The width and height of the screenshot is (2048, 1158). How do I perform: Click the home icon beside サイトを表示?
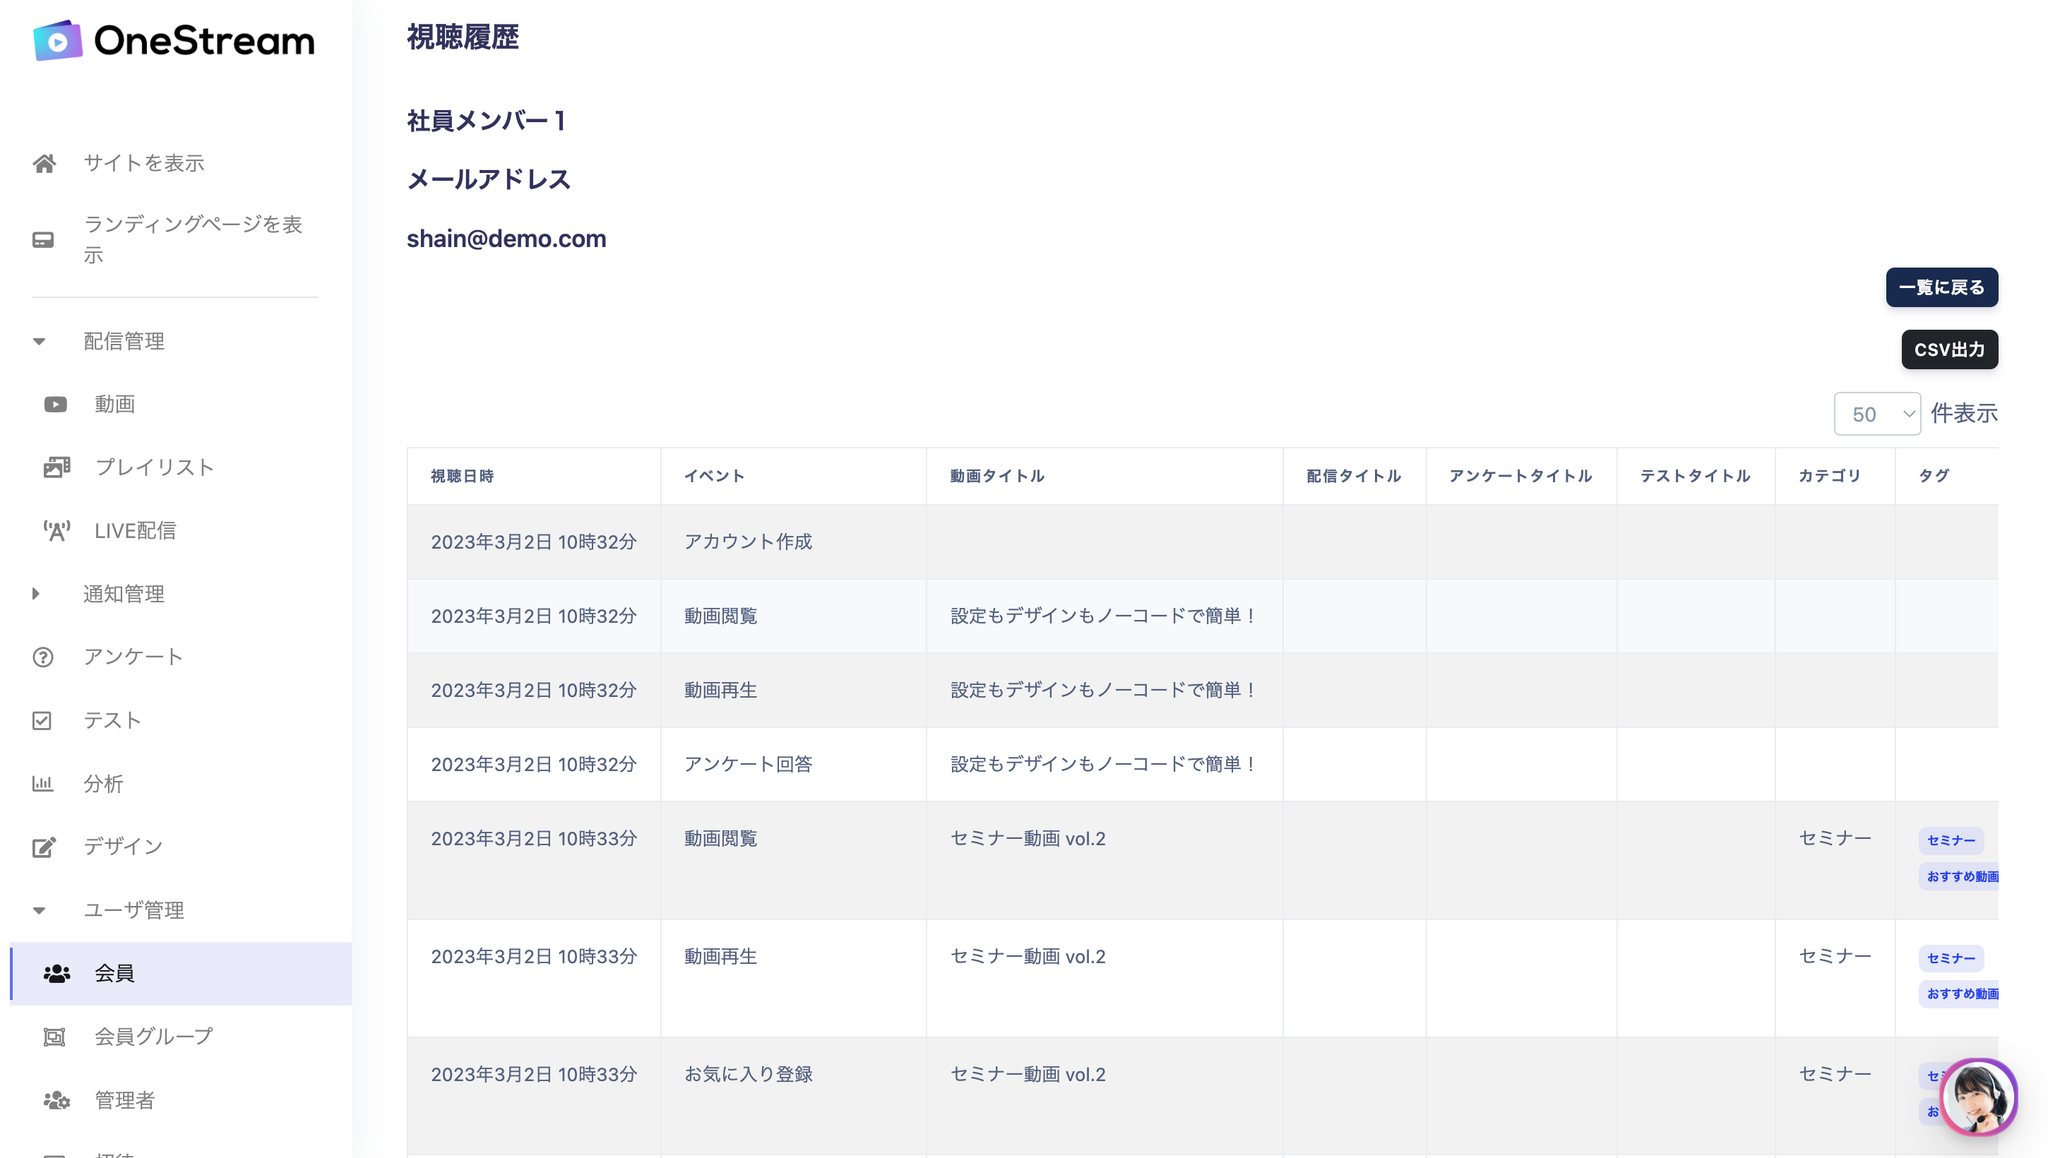pyautogui.click(x=44, y=163)
